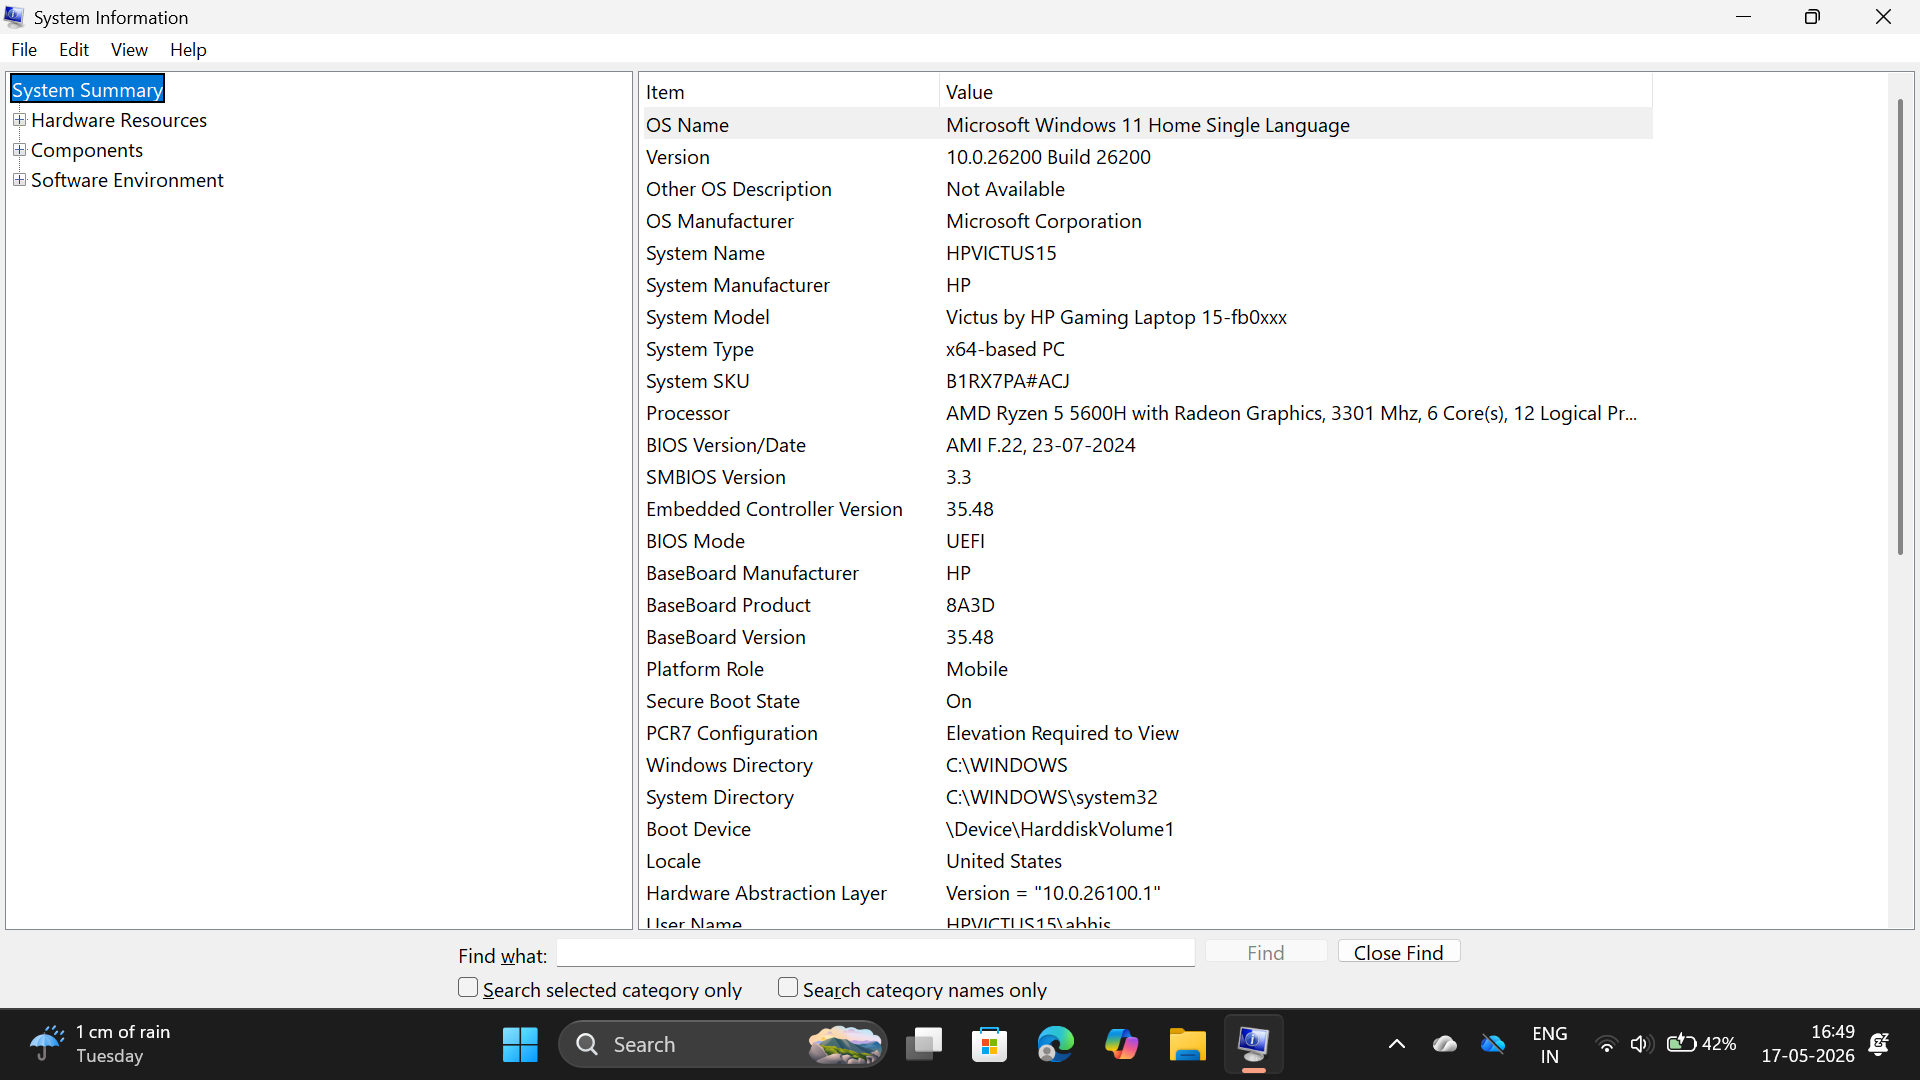The height and width of the screenshot is (1080, 1920).
Task: Click the Victus by HP Gaming Laptop value
Action: pyautogui.click(x=1116, y=317)
